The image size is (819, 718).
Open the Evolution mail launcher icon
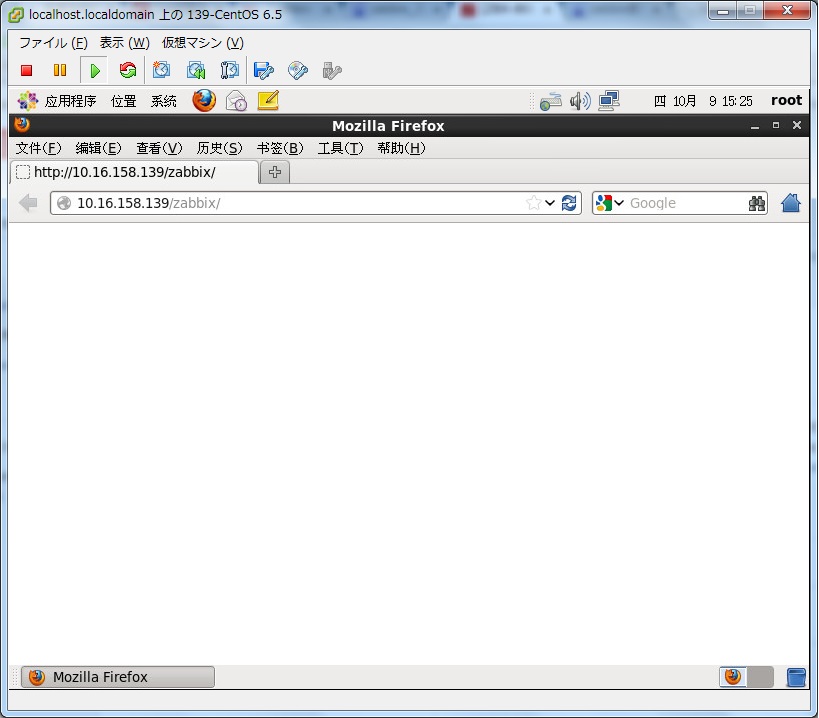236,101
